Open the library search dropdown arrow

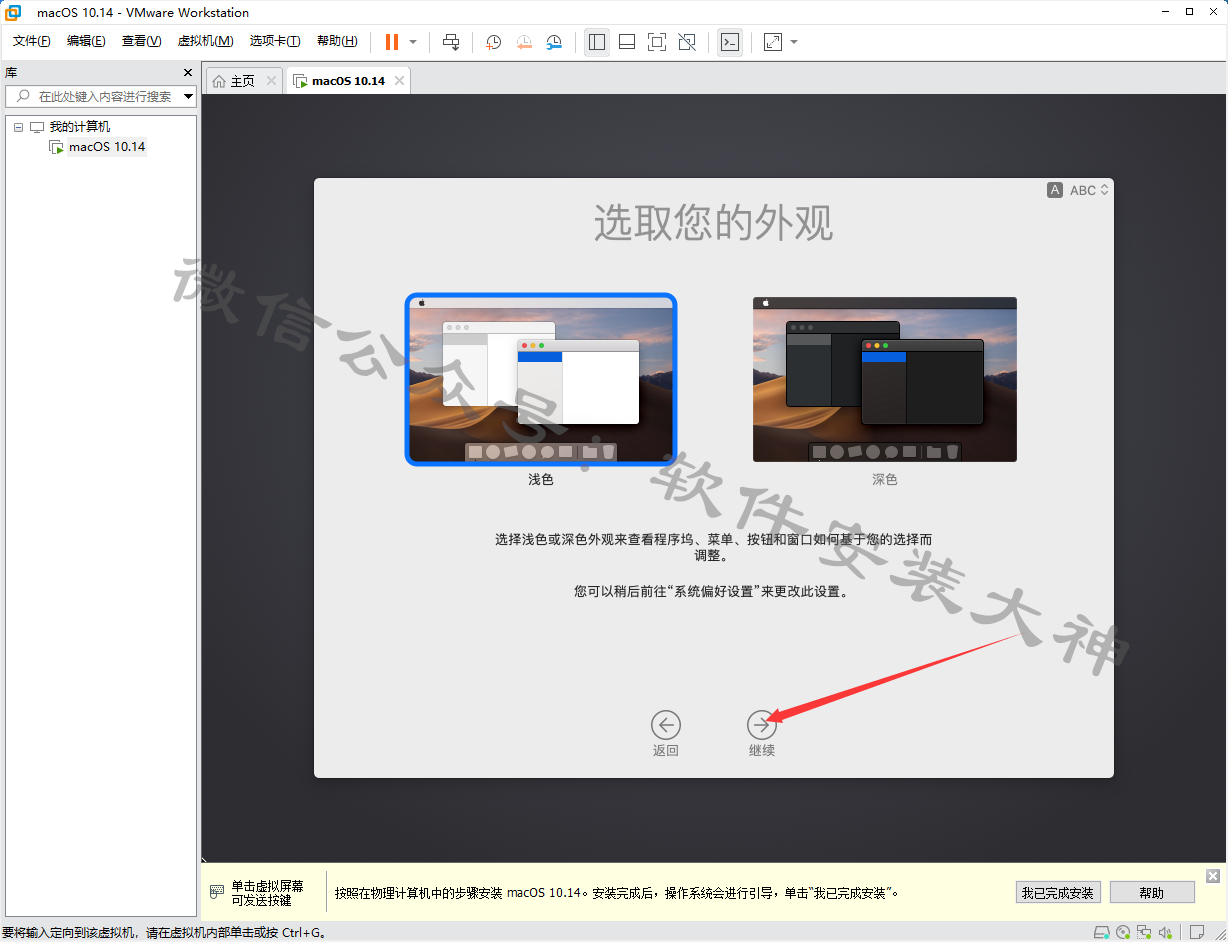[x=188, y=96]
